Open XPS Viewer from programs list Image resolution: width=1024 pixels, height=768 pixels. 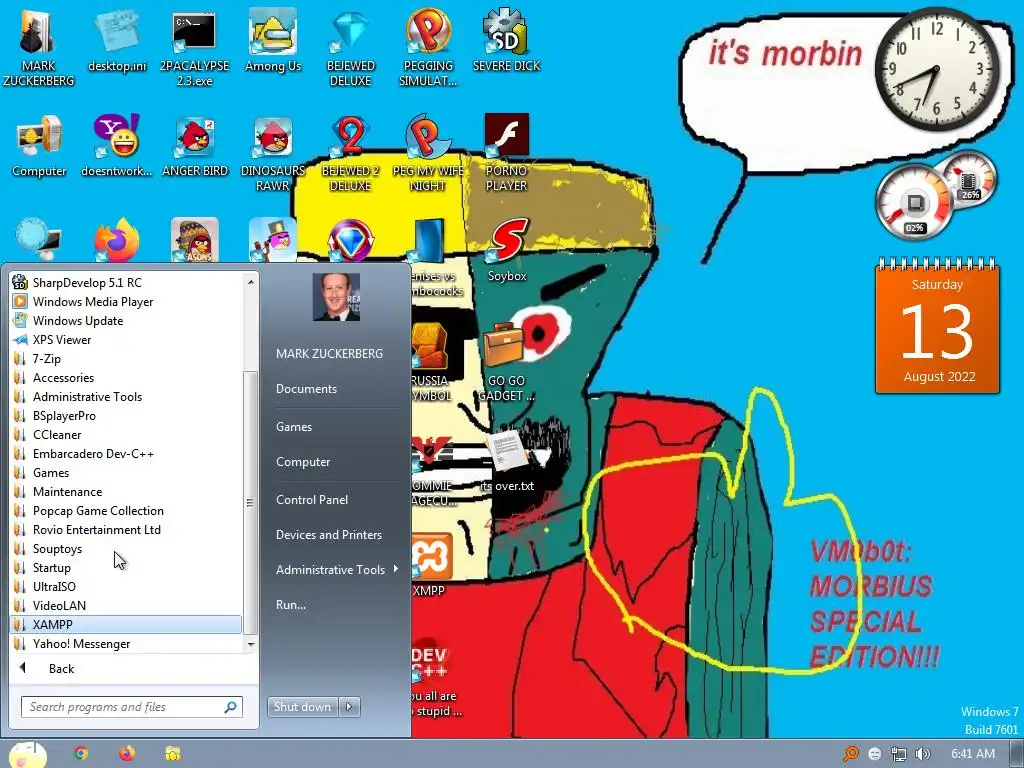[125, 340]
